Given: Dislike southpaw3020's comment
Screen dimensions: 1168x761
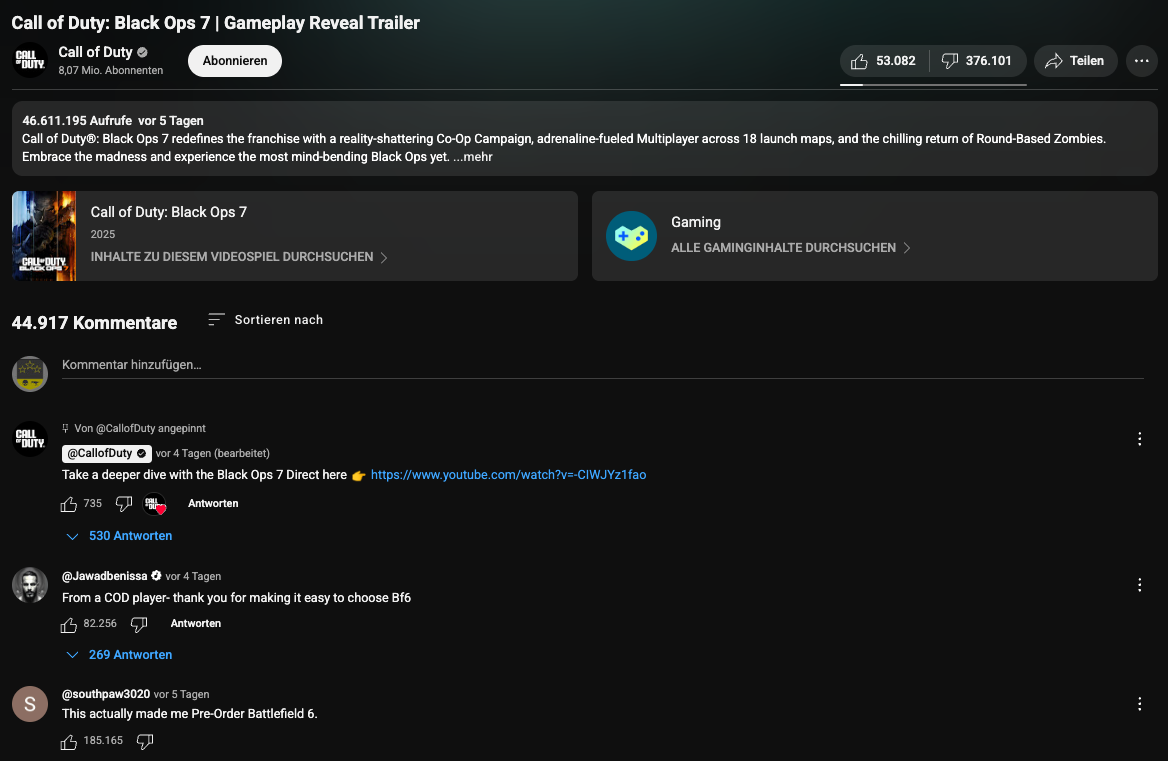Looking at the screenshot, I should 145,742.
